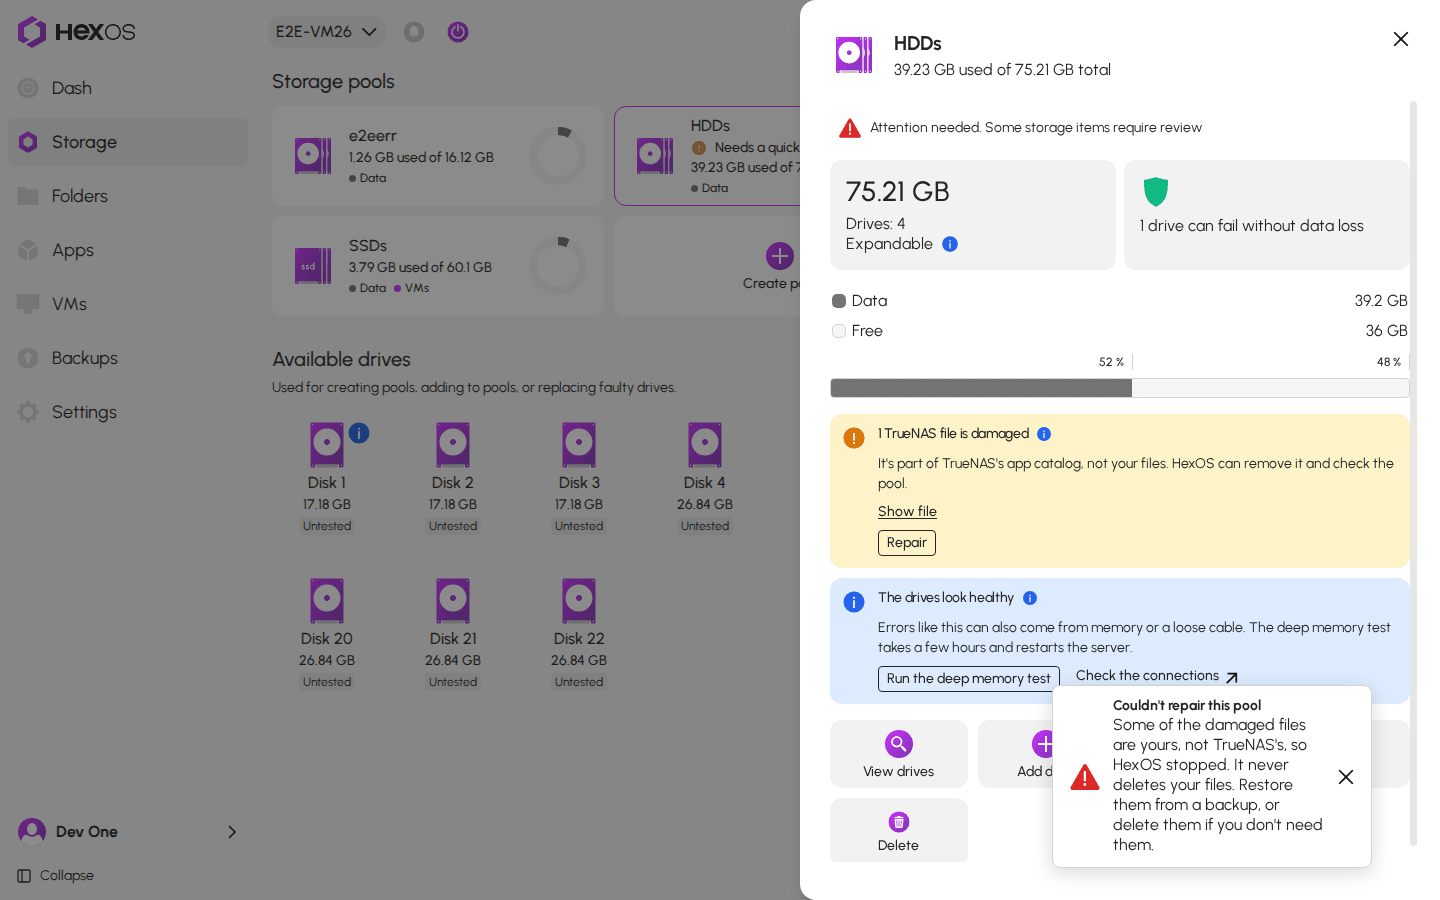Collapse the sidebar
This screenshot has width=1440, height=900.
[x=56, y=876]
